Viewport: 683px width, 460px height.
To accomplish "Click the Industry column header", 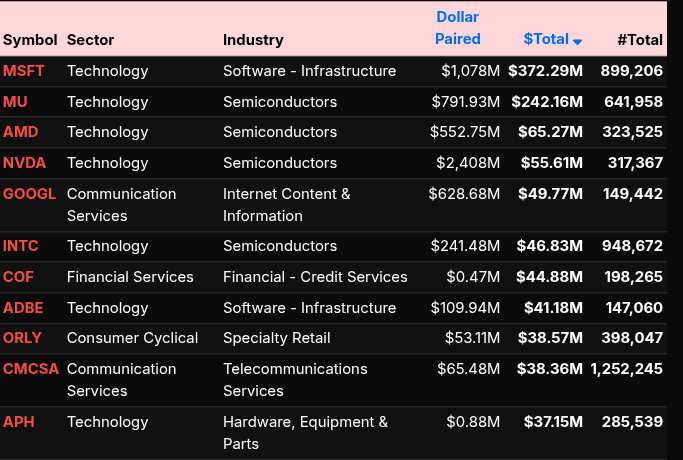I will point(253,40).
